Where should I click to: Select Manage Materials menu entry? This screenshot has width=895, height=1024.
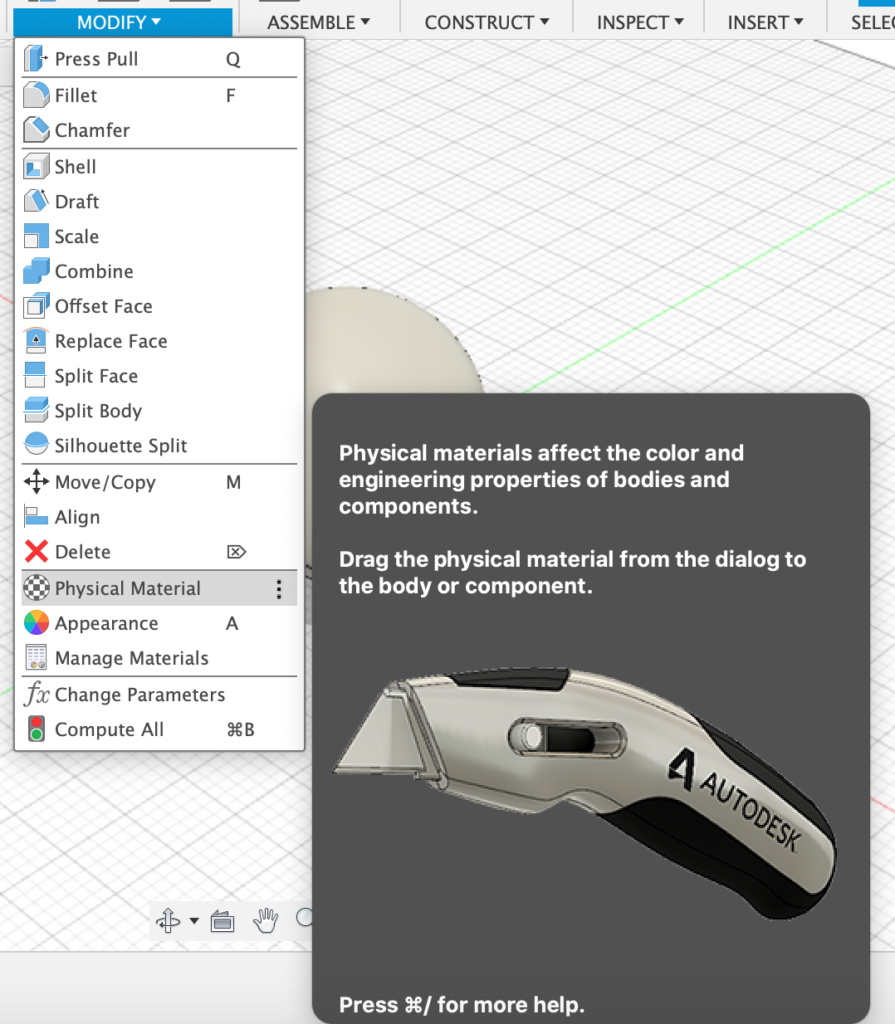pos(131,658)
